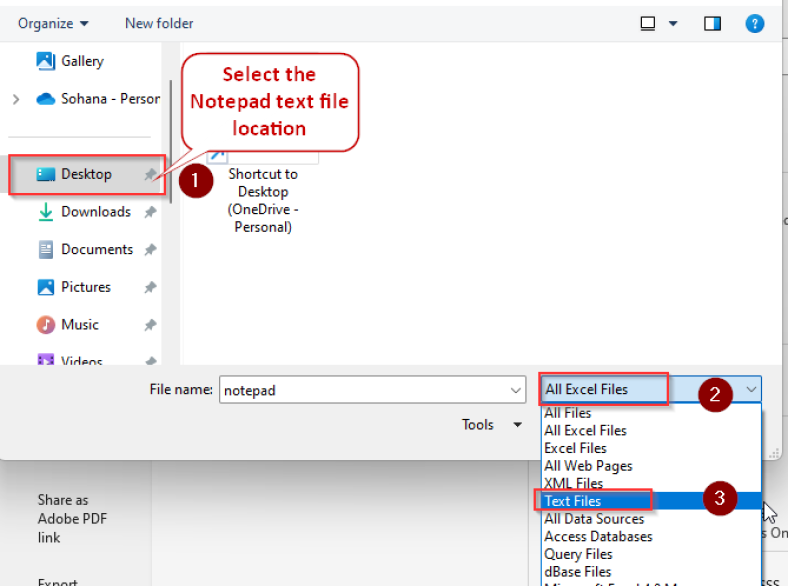This screenshot has height=586, width=788.
Task: Open the Music folder icon
Action: click(x=46, y=325)
